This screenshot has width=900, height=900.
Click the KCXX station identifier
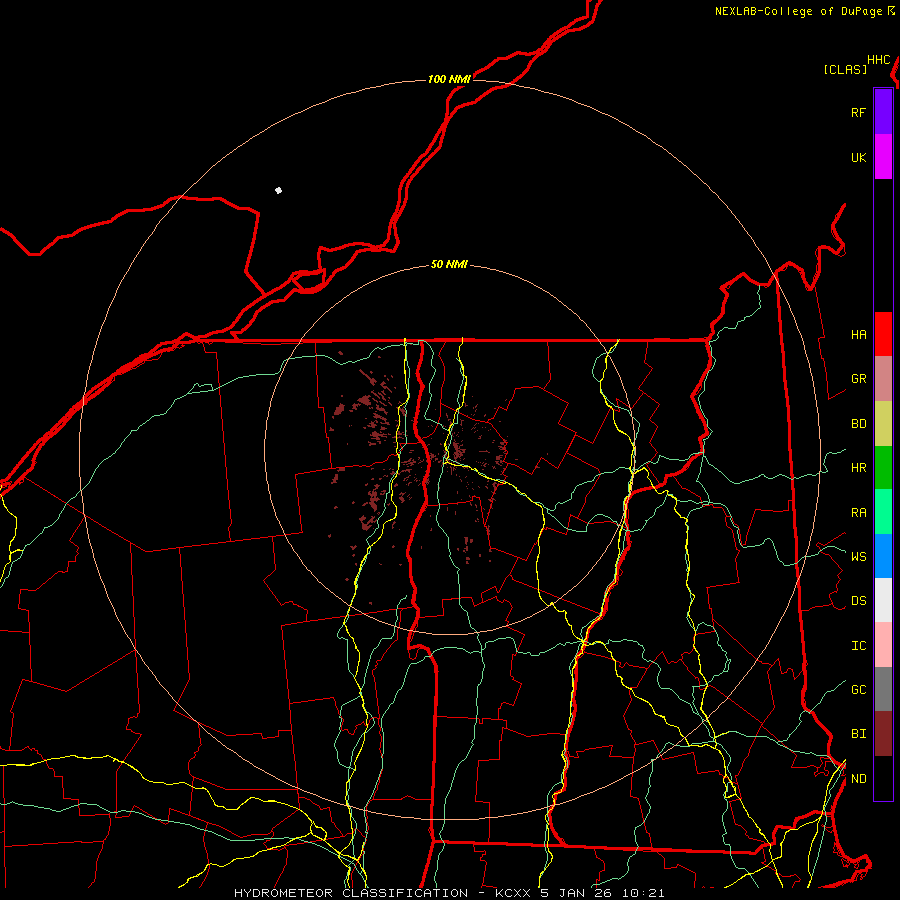click(x=513, y=893)
